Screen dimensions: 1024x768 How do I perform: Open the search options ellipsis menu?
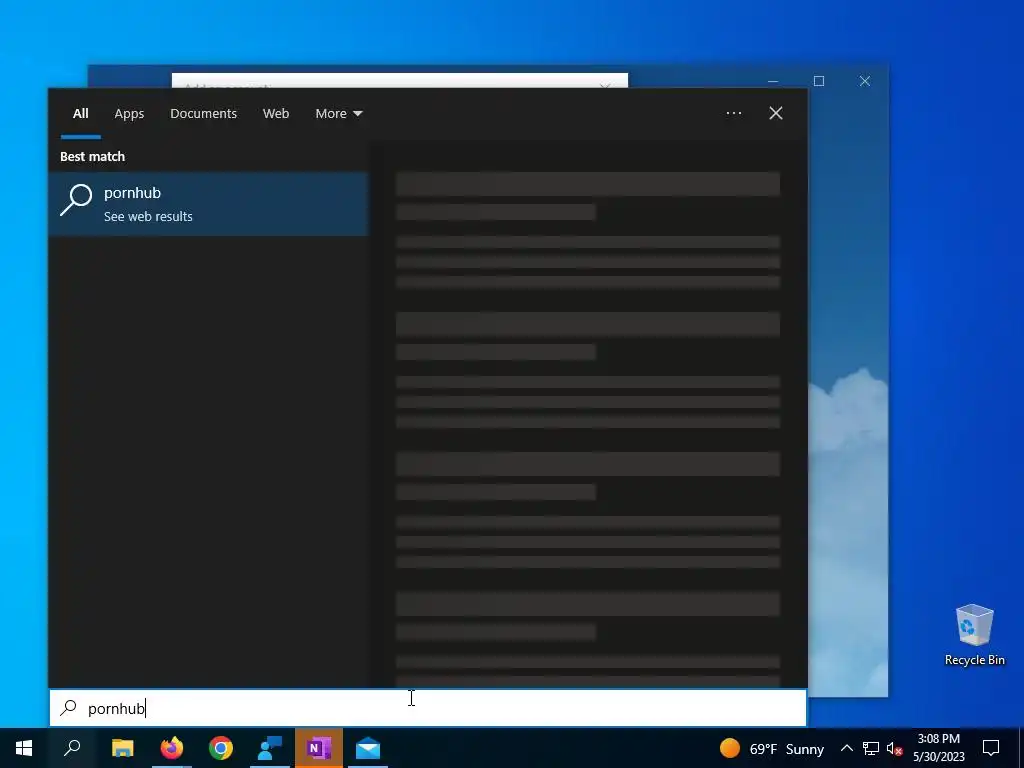tap(734, 113)
